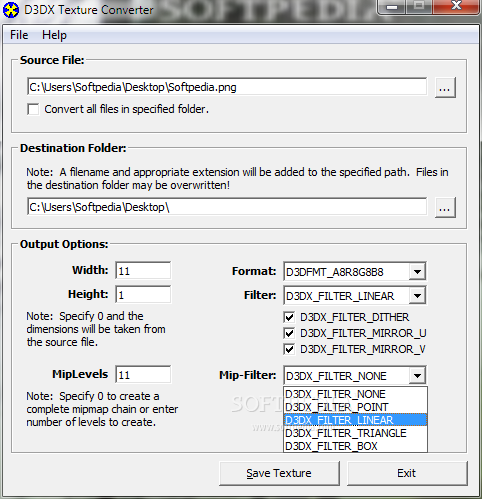Click the Exit button
Screen dimensions: 482x499
407,473
